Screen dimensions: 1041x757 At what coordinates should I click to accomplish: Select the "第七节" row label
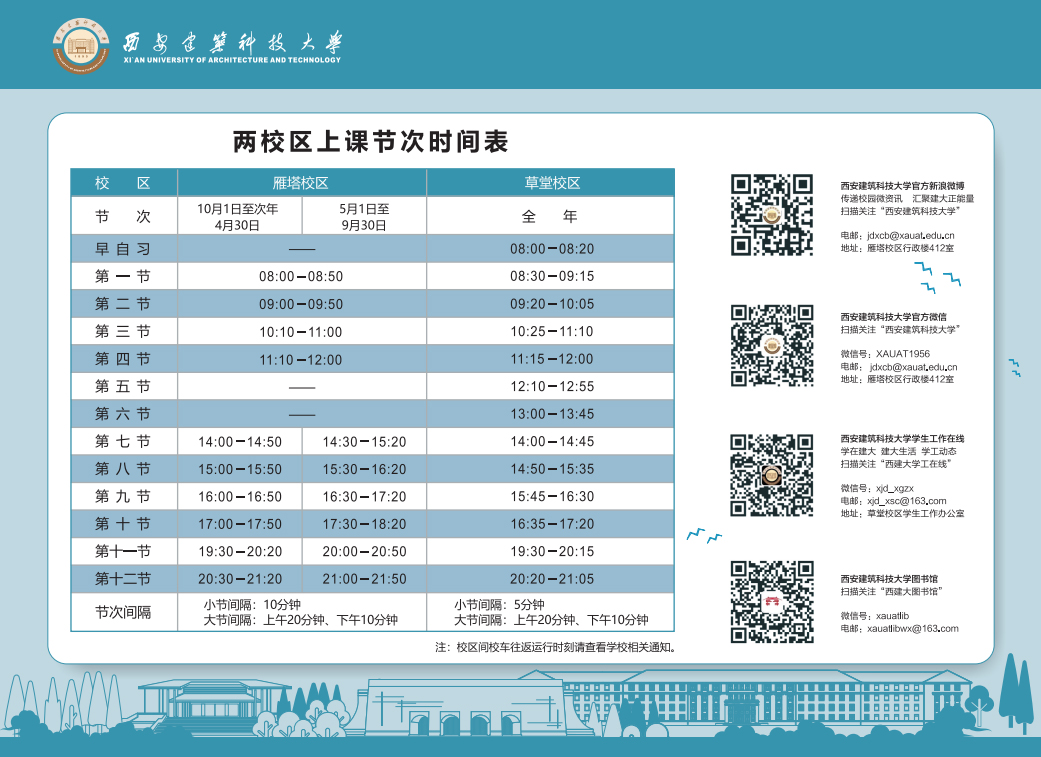click(x=123, y=442)
